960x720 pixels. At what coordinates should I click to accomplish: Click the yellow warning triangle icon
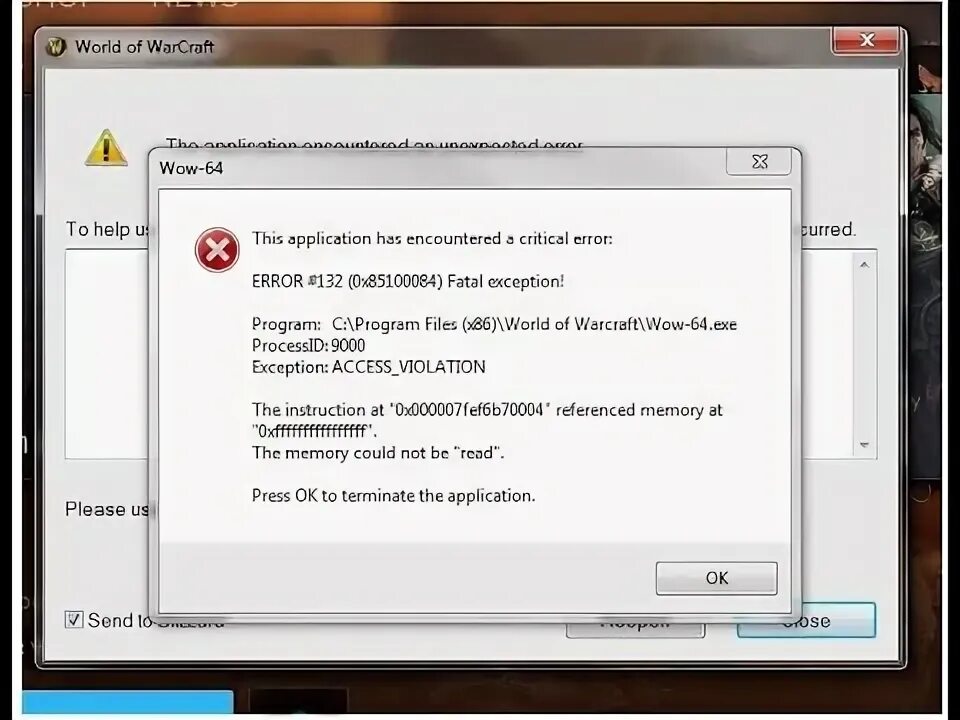[x=106, y=148]
